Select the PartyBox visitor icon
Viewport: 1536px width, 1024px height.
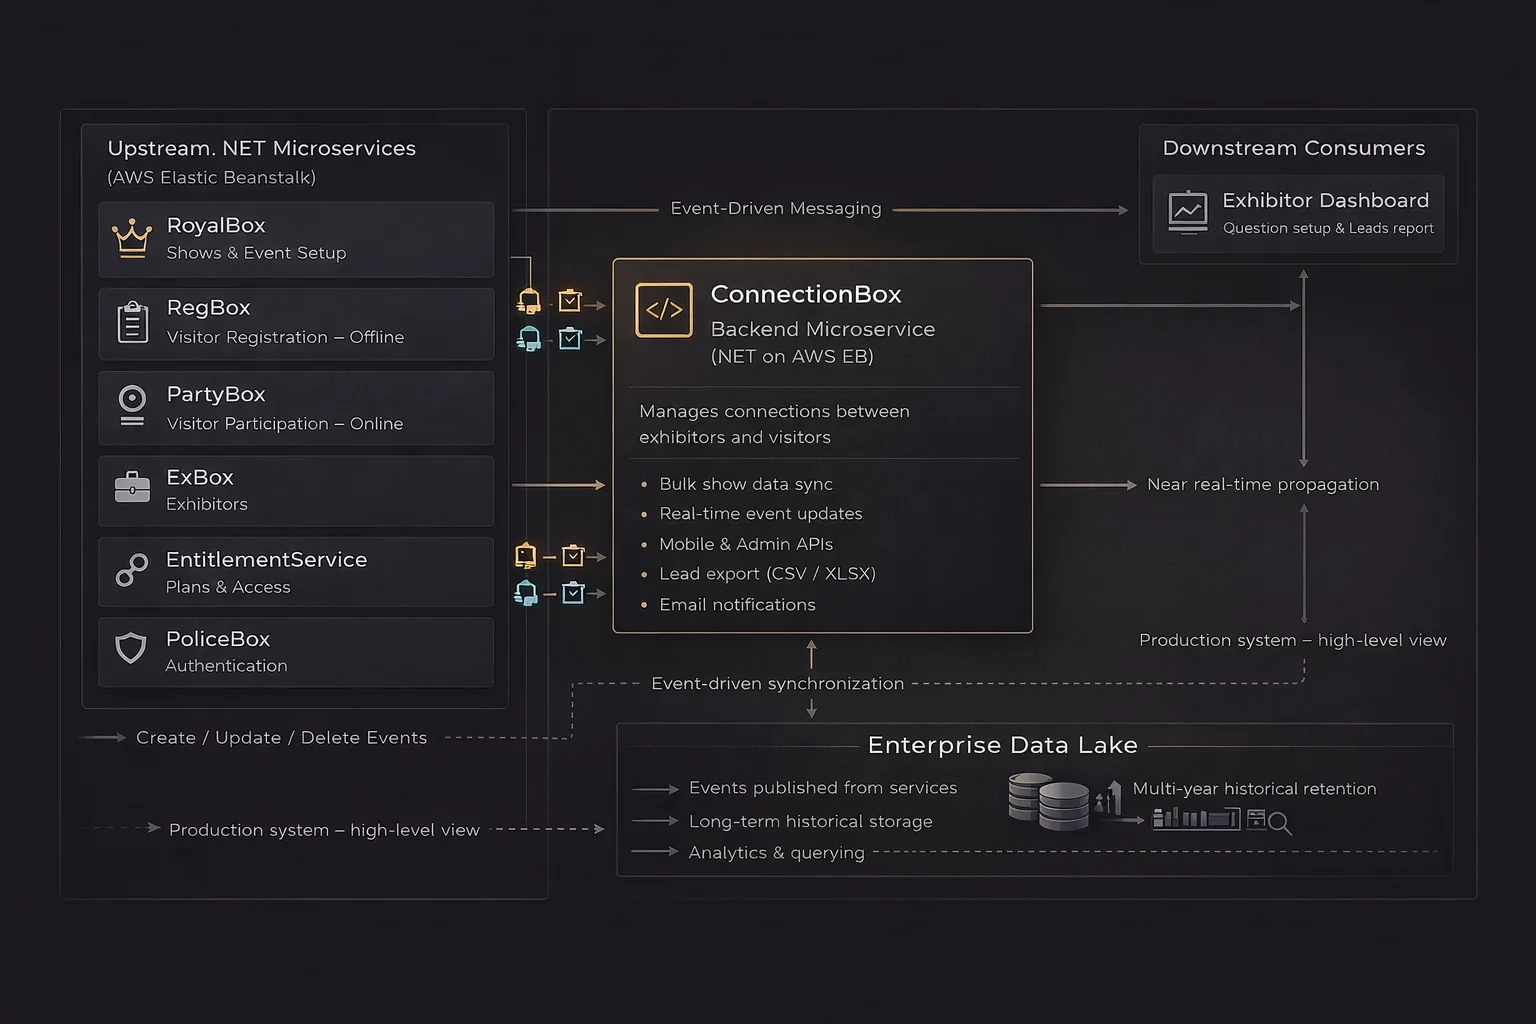click(x=131, y=406)
